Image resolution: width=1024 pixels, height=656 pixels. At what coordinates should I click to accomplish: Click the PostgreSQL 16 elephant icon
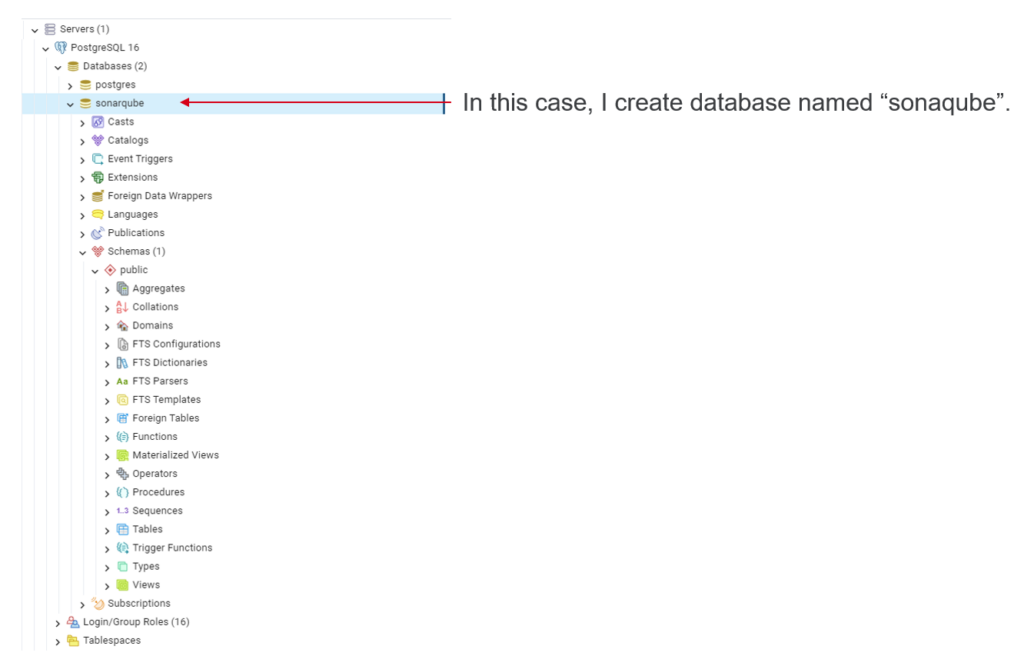tap(61, 48)
